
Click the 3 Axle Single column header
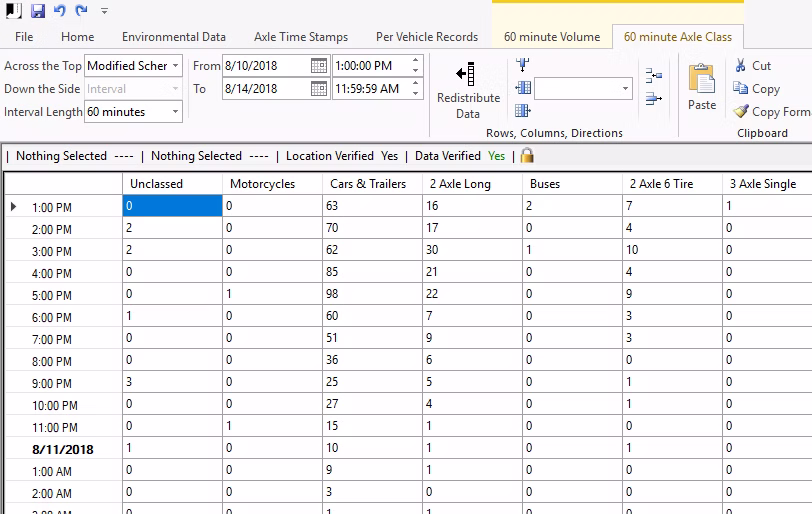pos(767,184)
